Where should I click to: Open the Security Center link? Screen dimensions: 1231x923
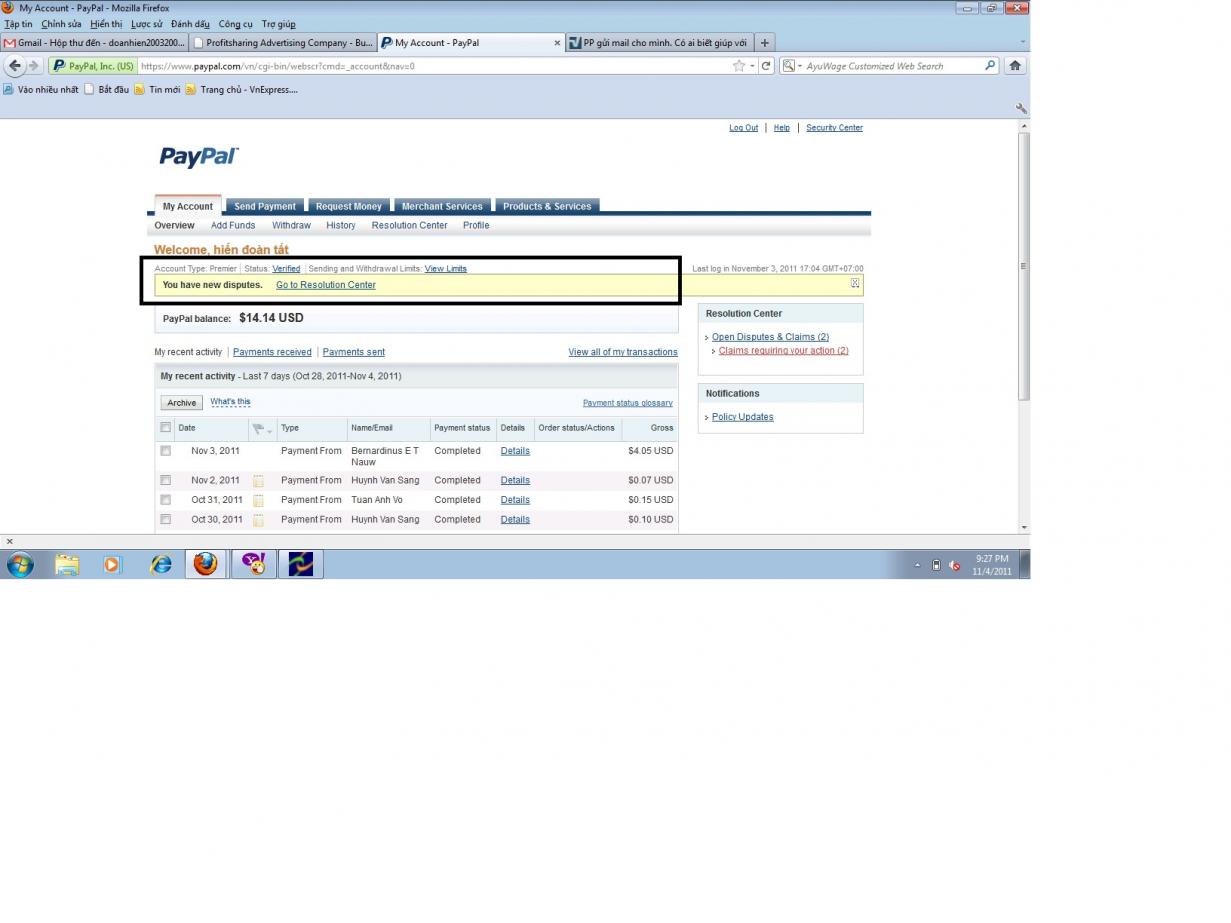(834, 128)
